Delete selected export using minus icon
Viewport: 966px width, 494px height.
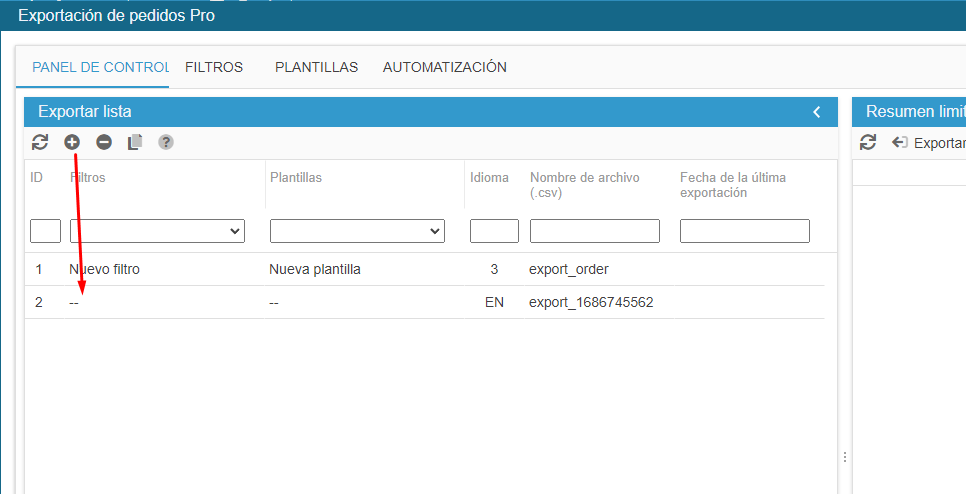click(104, 142)
